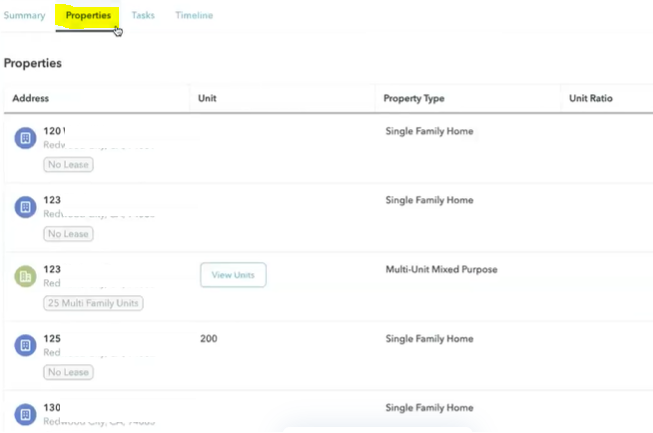Open the address 125 property link
The image size is (653, 433).
(53, 339)
